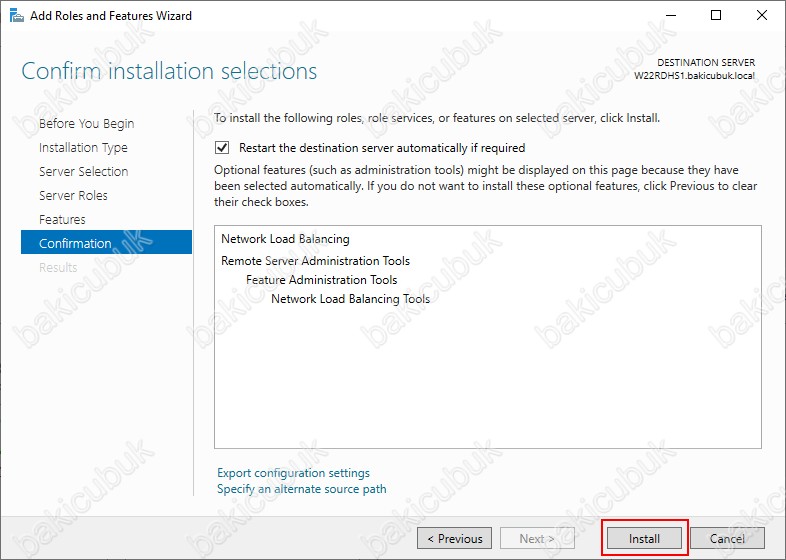Viewport: 786px width, 560px height.
Task: Open the Features step
Action: 62,220
